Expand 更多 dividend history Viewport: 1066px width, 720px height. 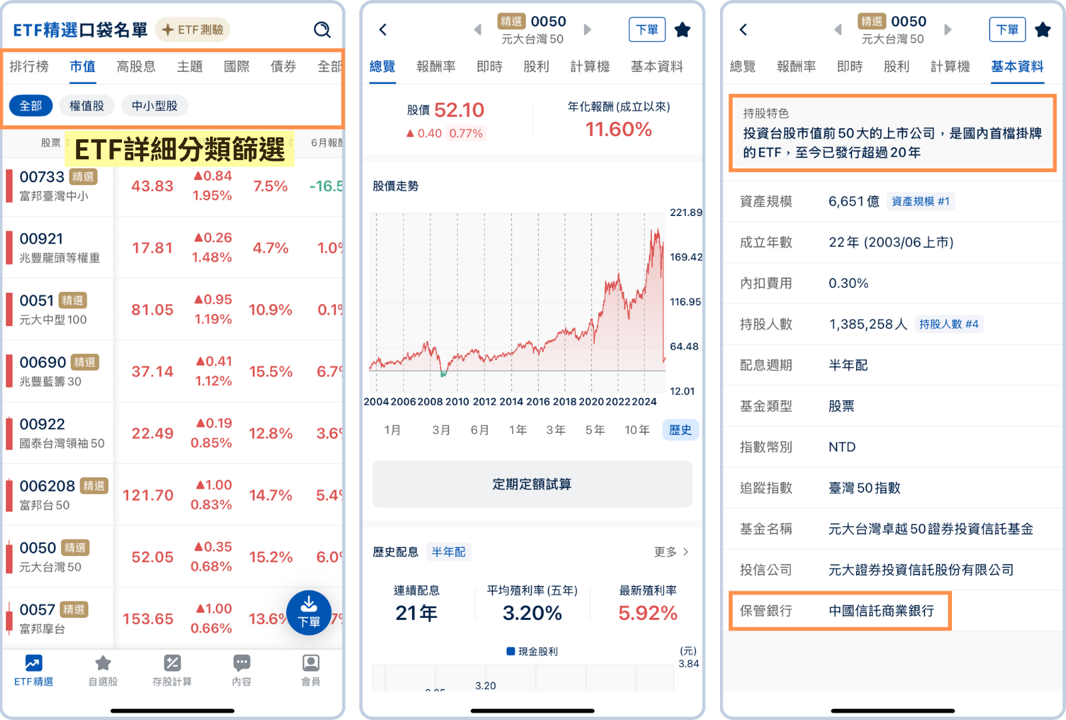(x=672, y=551)
